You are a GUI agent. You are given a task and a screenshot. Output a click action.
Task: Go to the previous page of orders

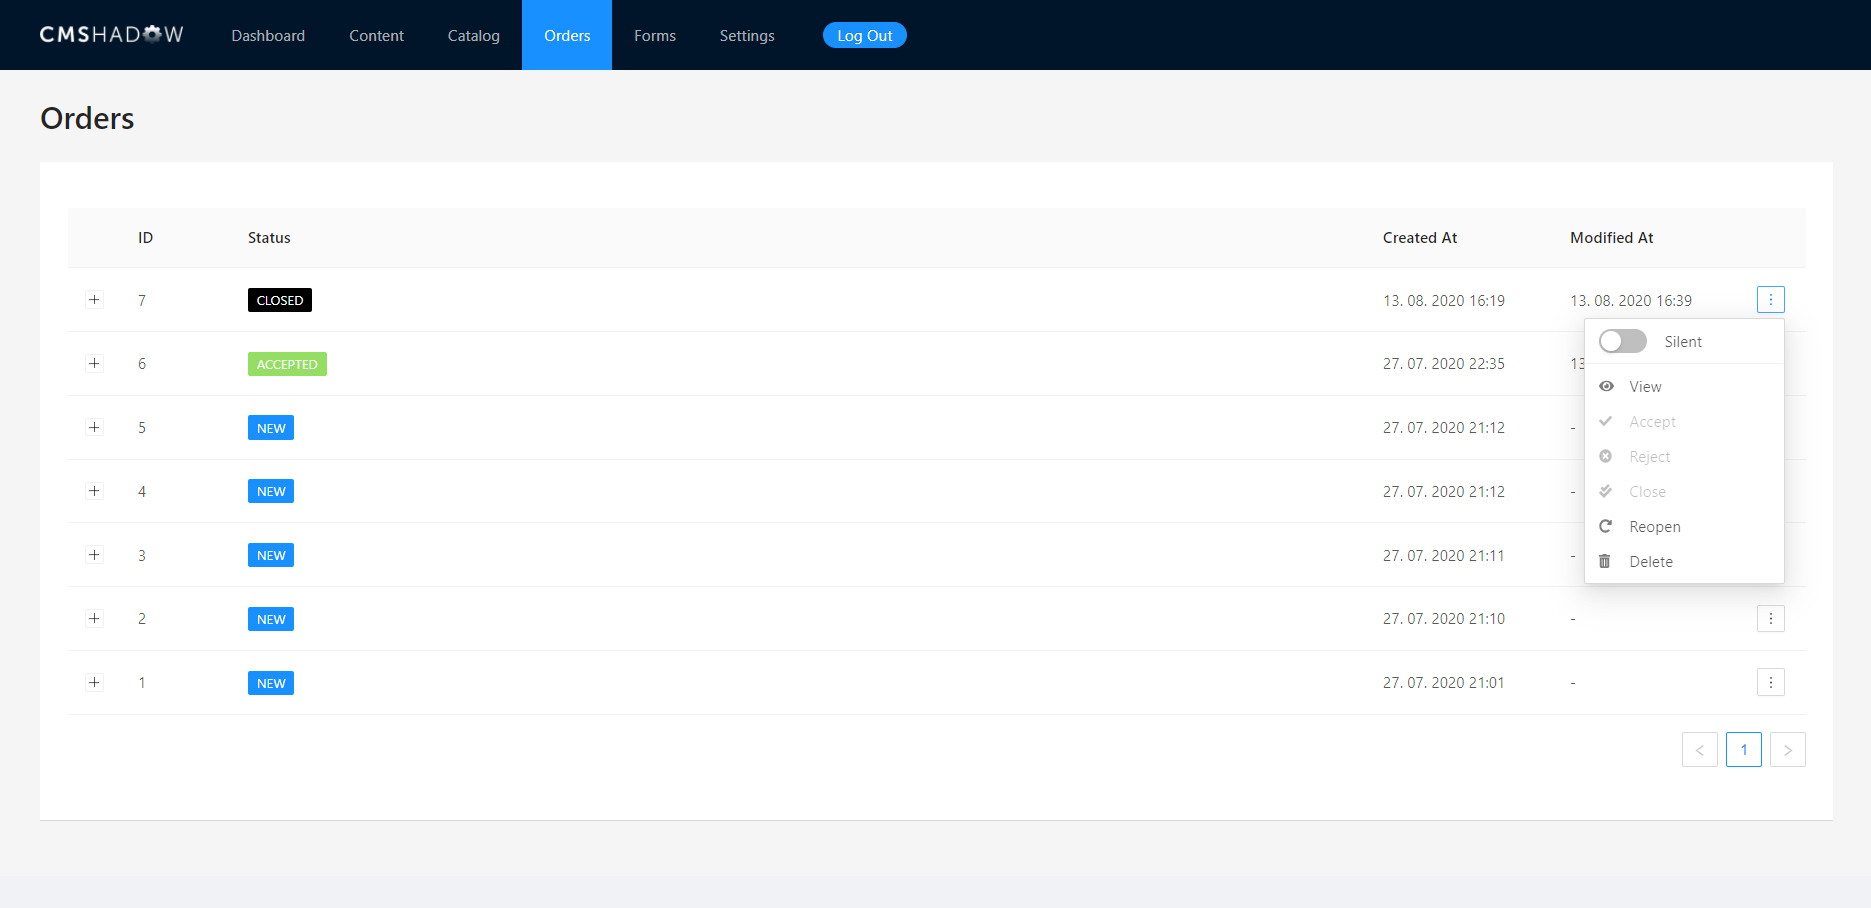click(x=1699, y=749)
